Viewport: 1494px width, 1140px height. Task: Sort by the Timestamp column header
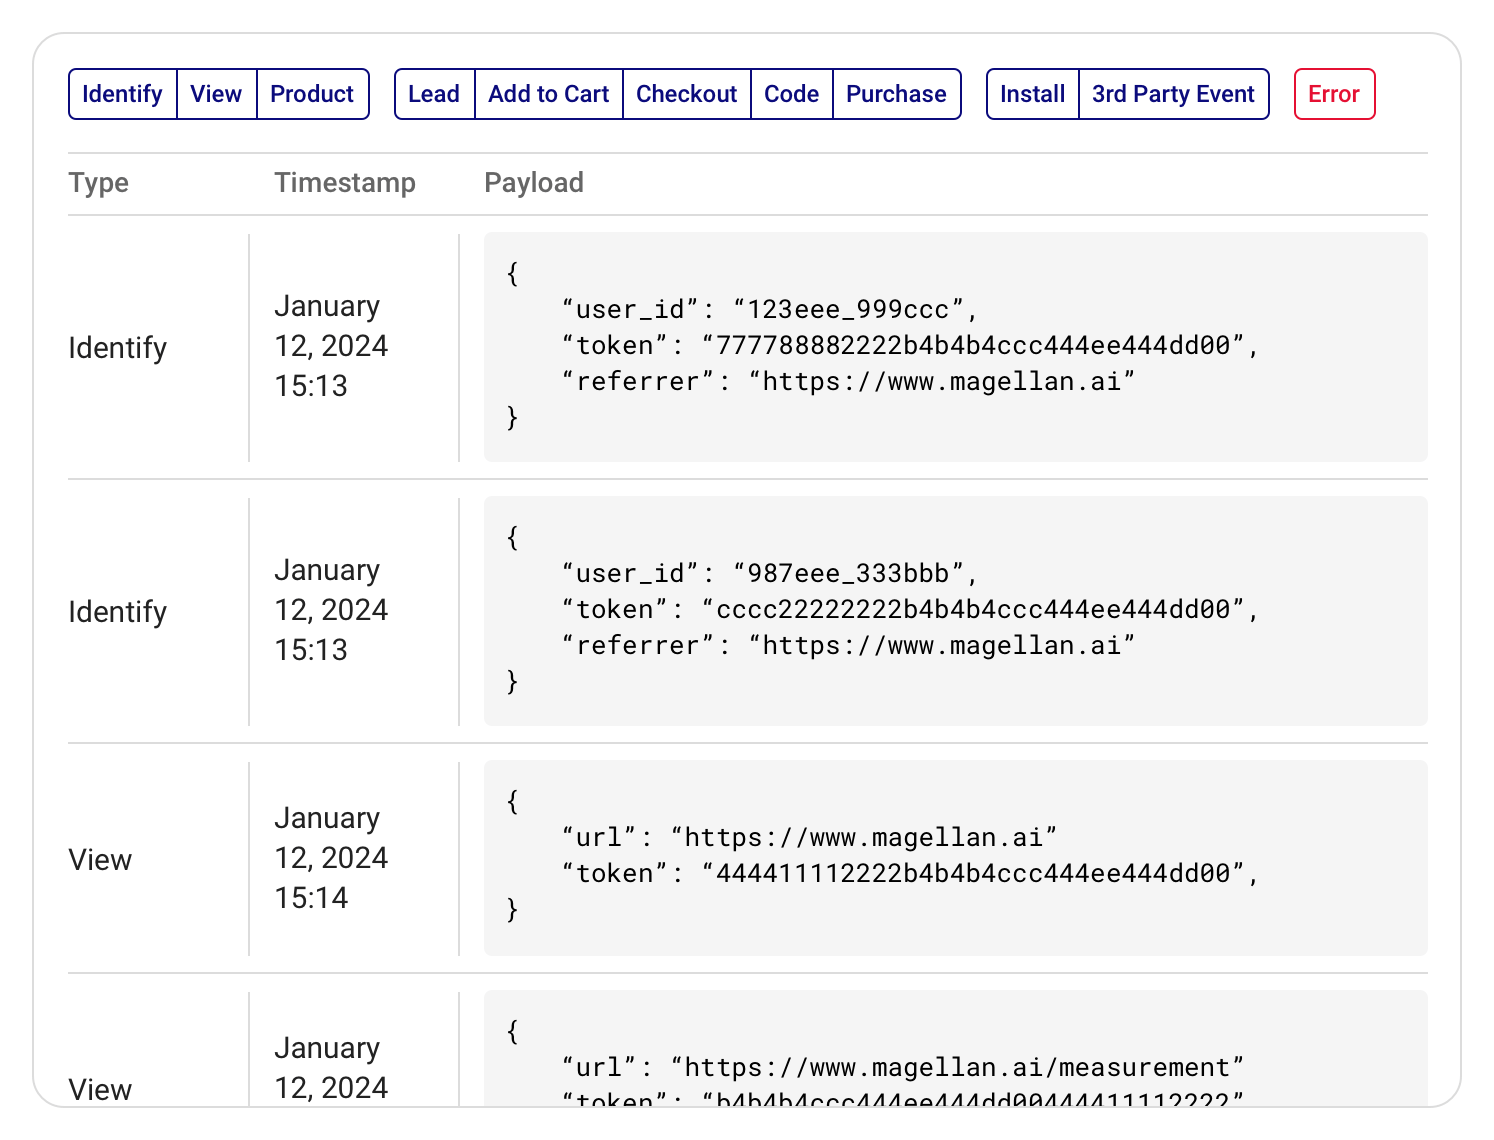344,183
